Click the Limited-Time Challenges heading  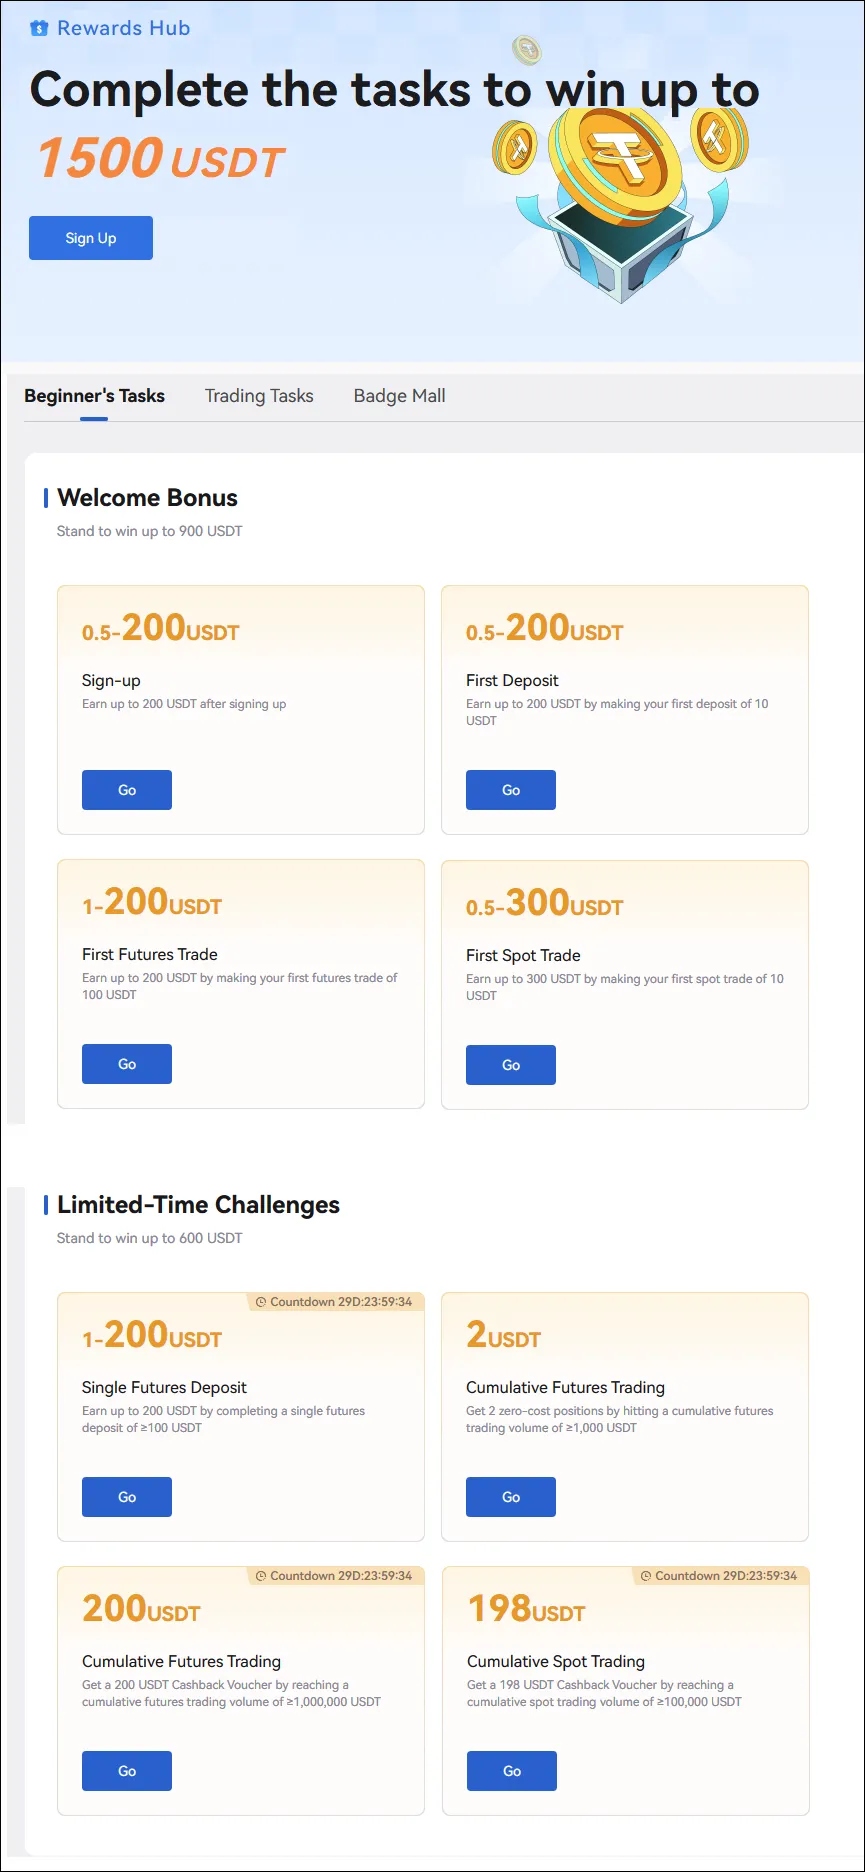(198, 1205)
